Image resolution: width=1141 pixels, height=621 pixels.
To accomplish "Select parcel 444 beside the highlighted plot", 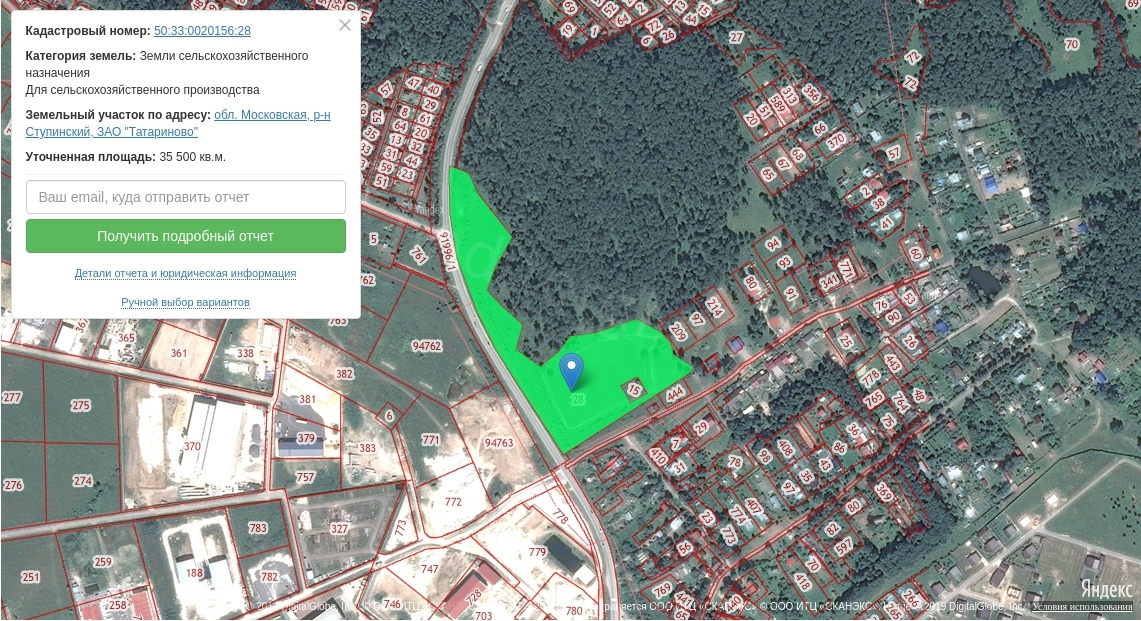I will coord(674,396).
